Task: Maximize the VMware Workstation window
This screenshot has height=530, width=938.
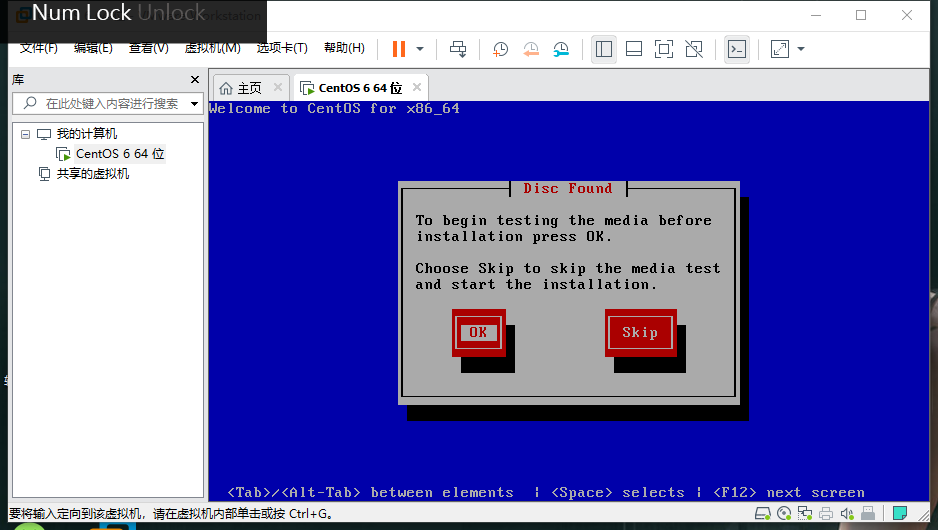Action: pos(861,15)
